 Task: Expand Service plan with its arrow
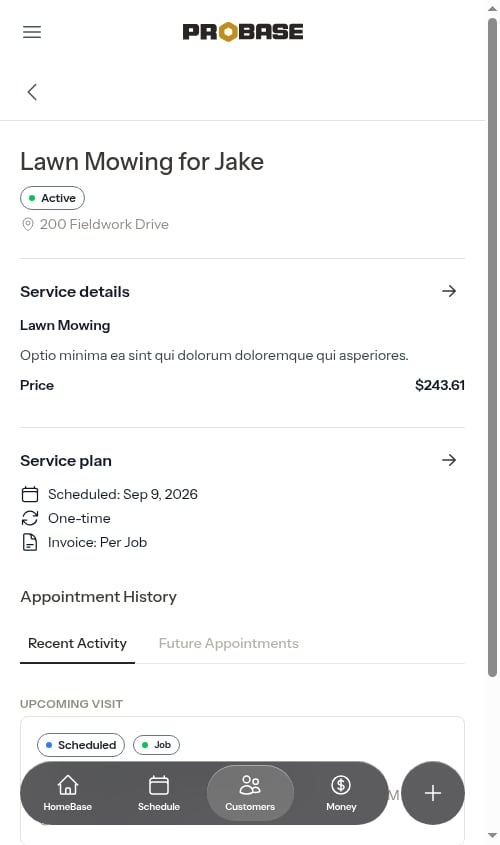click(449, 460)
